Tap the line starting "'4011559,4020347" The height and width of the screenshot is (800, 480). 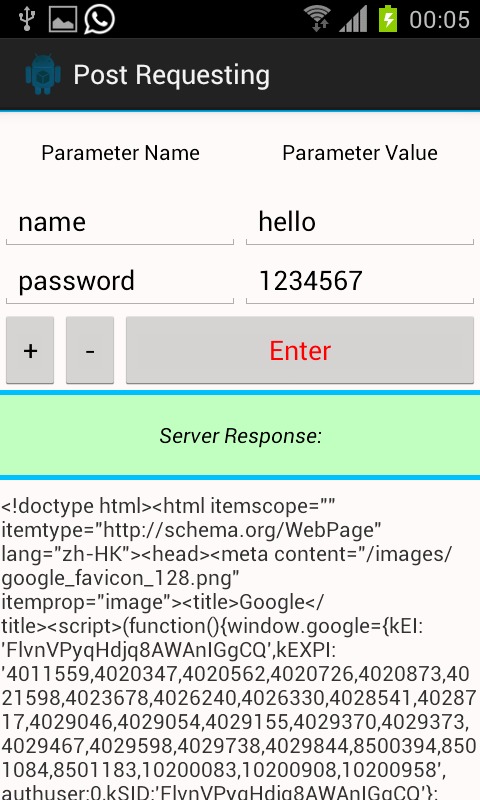point(236,674)
